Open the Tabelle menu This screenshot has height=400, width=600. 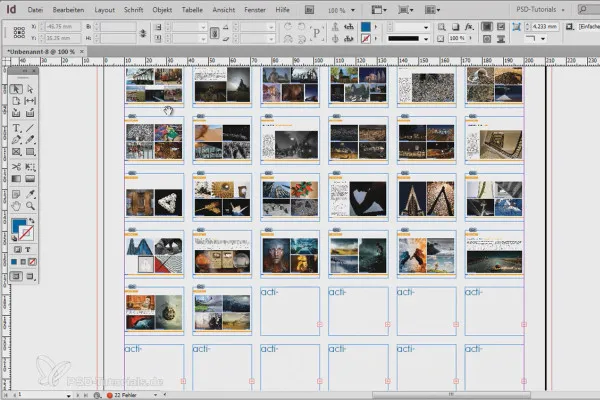192,10
